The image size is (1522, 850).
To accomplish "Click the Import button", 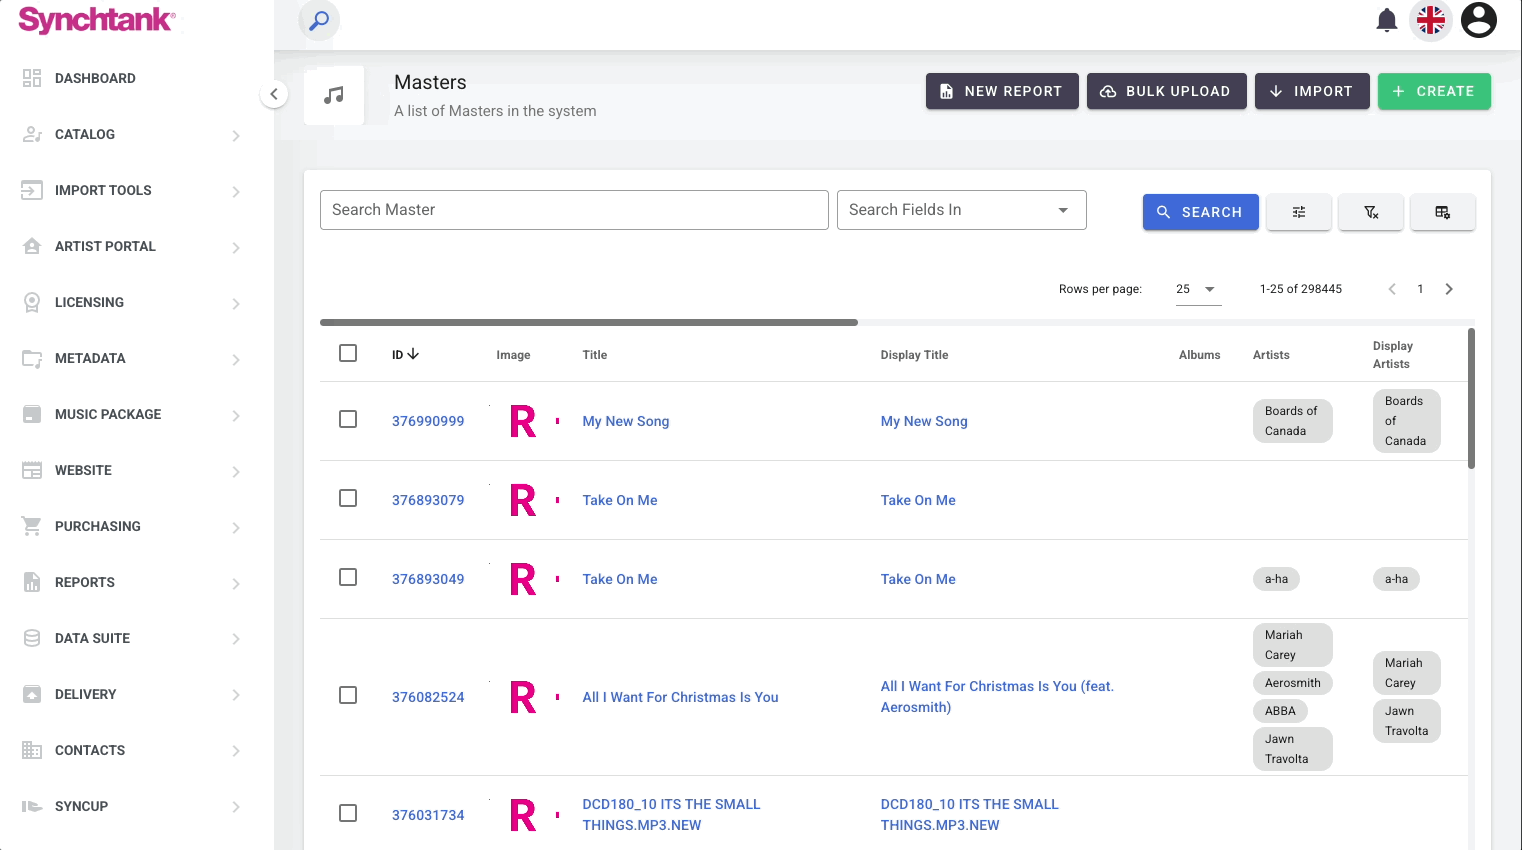I will tap(1312, 91).
